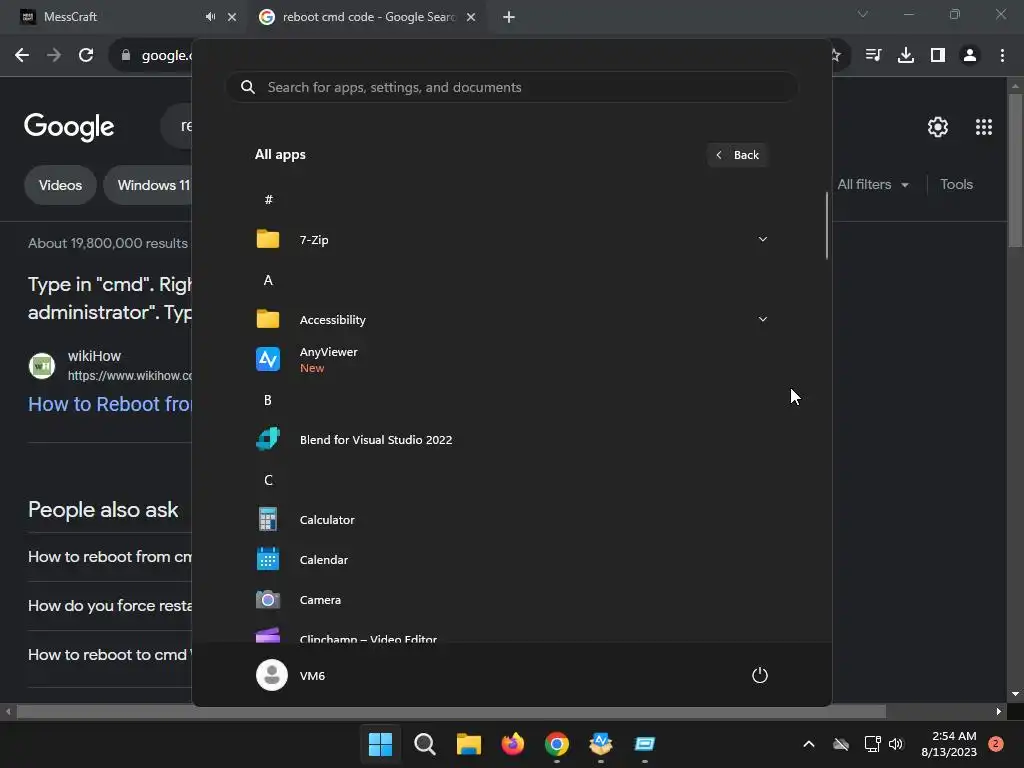
Task: Open Google quick settings gear
Action: click(938, 127)
